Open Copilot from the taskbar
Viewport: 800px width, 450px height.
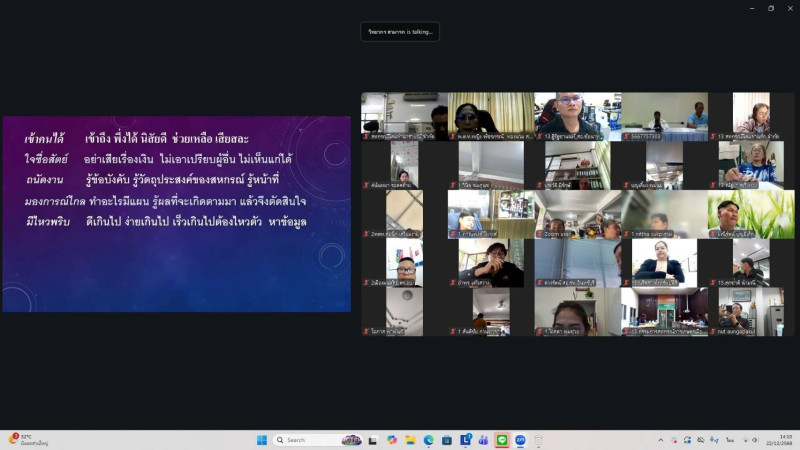[x=392, y=440]
